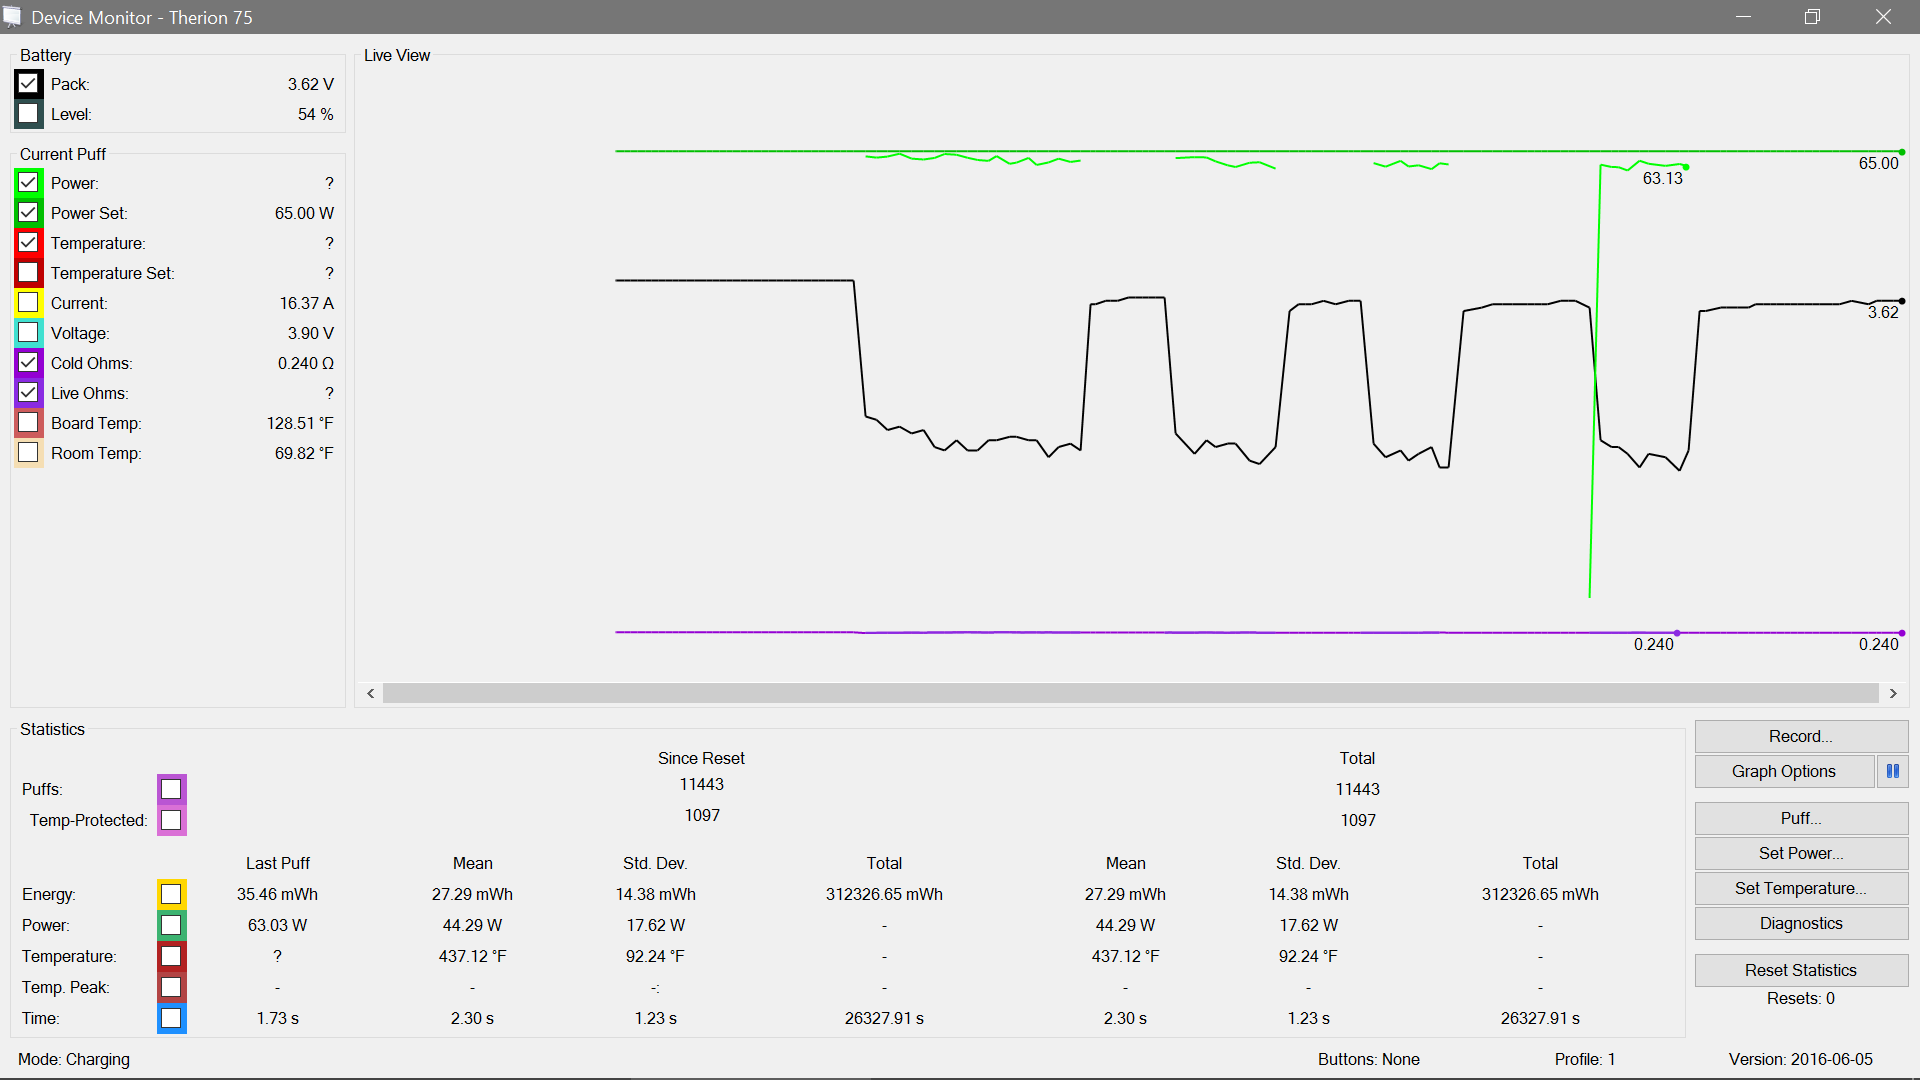
Task: Disable the Cold Ohms checkbox
Action: [x=28, y=363]
